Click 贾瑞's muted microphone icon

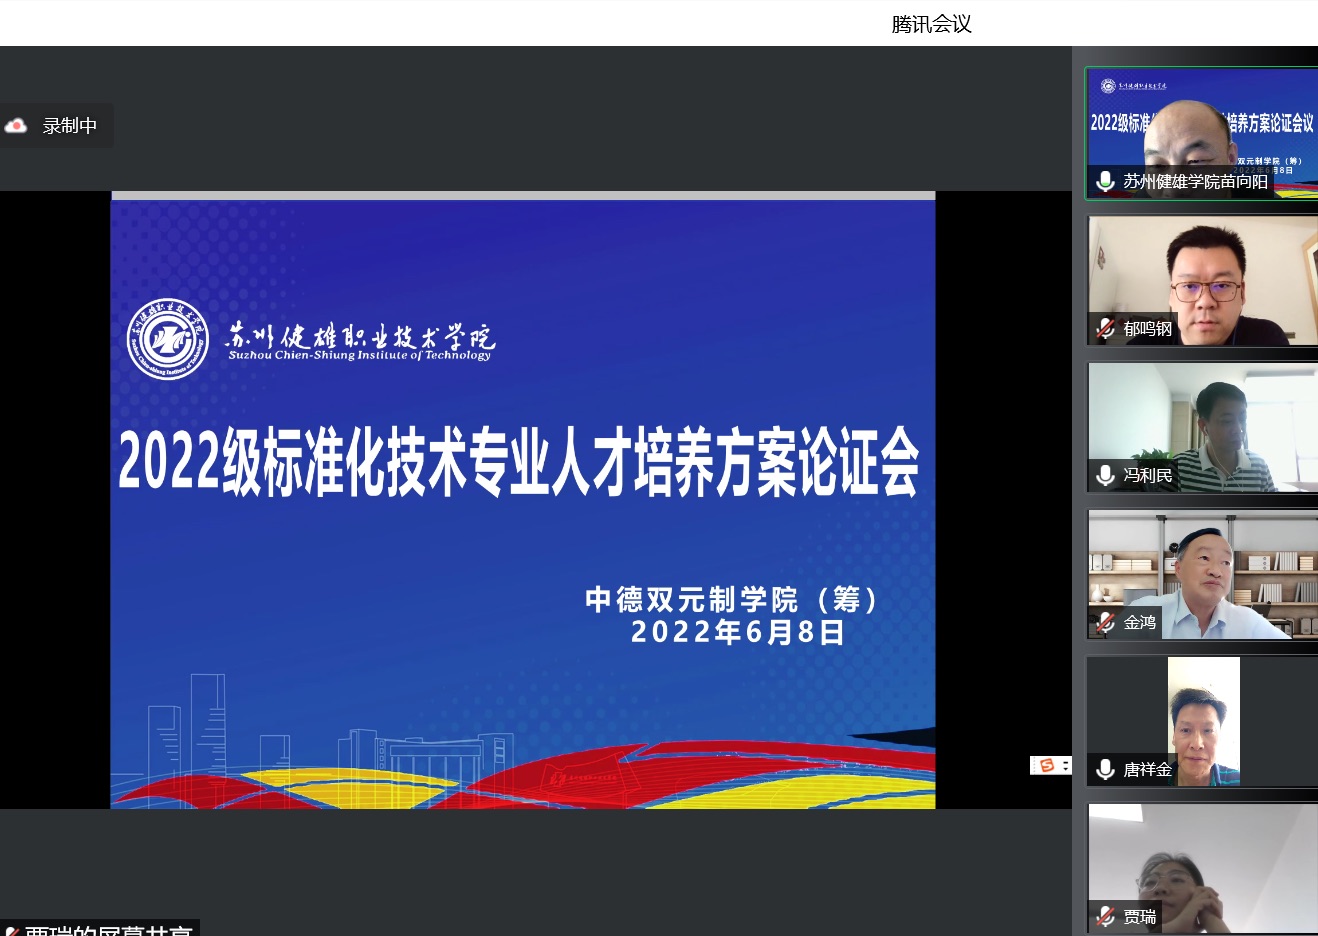[x=1105, y=916]
